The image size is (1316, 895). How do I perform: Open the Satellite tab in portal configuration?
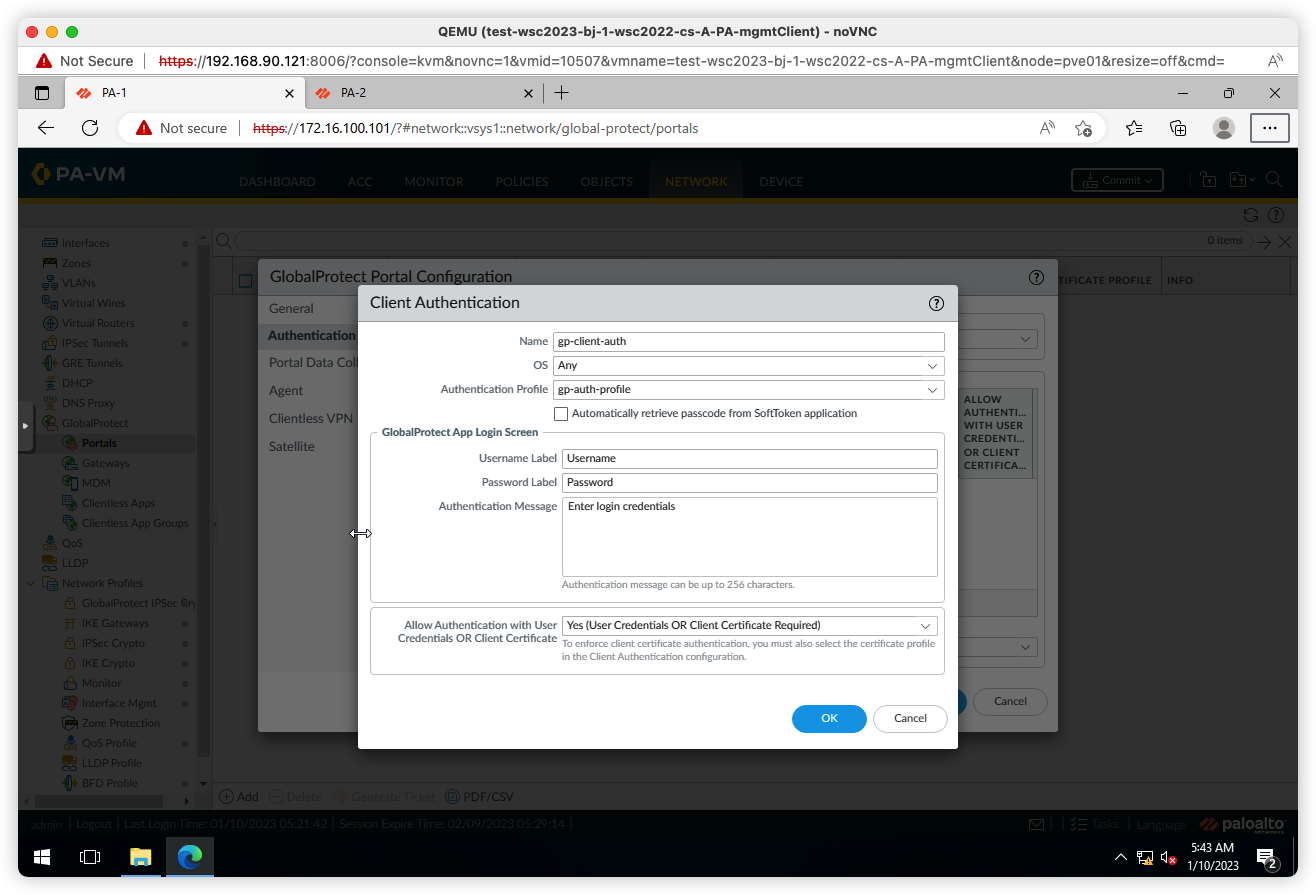tap(292, 446)
